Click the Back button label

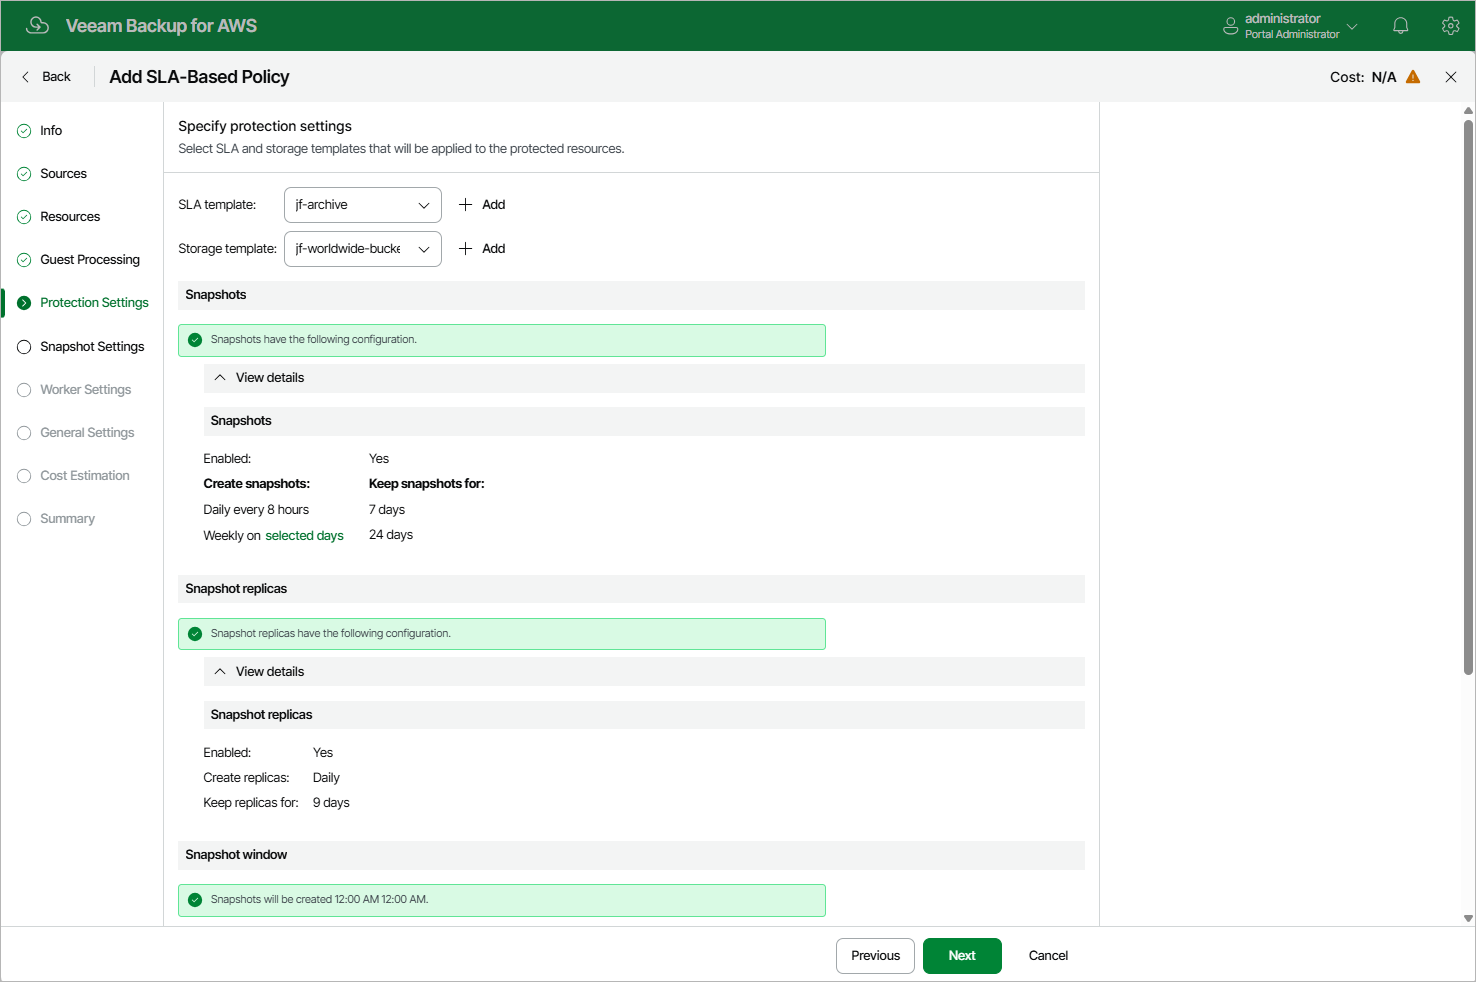[x=56, y=77]
